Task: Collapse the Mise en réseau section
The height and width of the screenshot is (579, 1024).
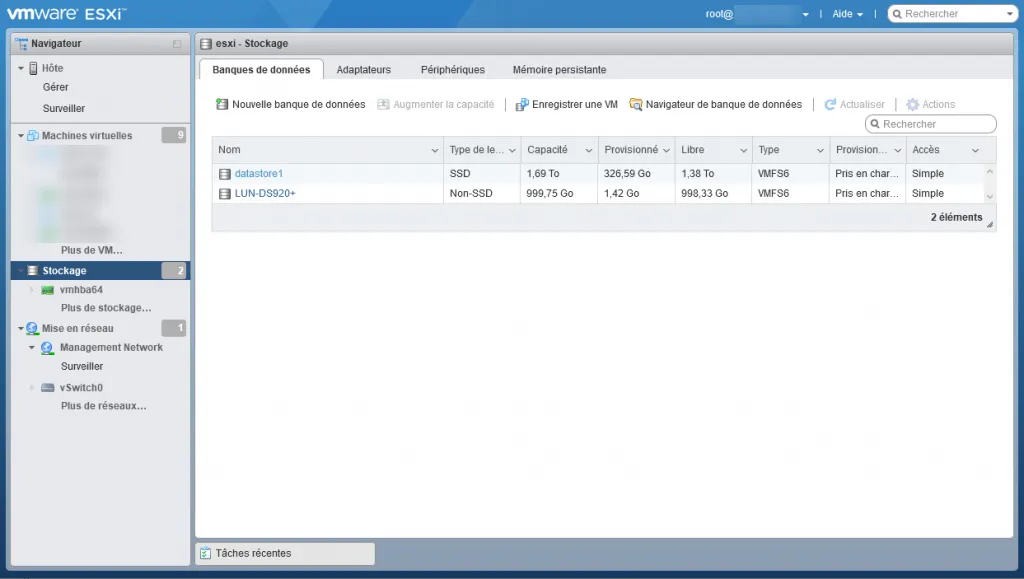Action: point(20,328)
